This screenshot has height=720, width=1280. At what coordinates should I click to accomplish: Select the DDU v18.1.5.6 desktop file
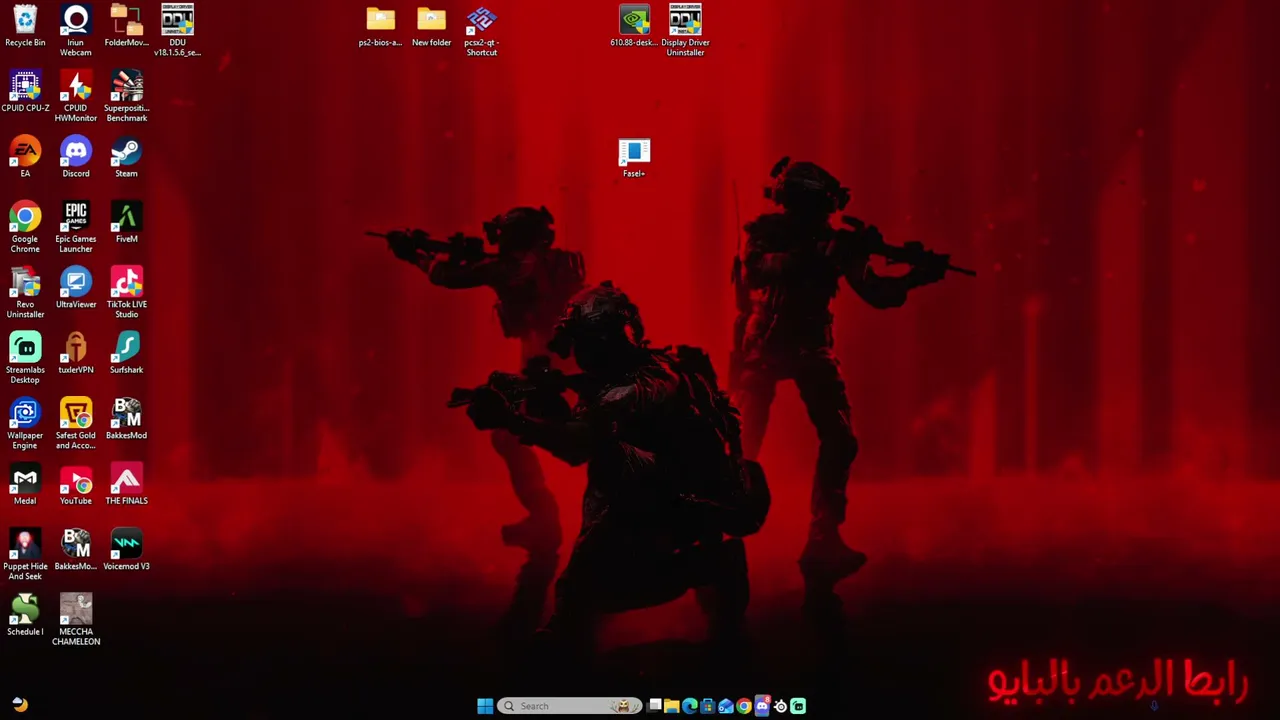click(x=177, y=31)
